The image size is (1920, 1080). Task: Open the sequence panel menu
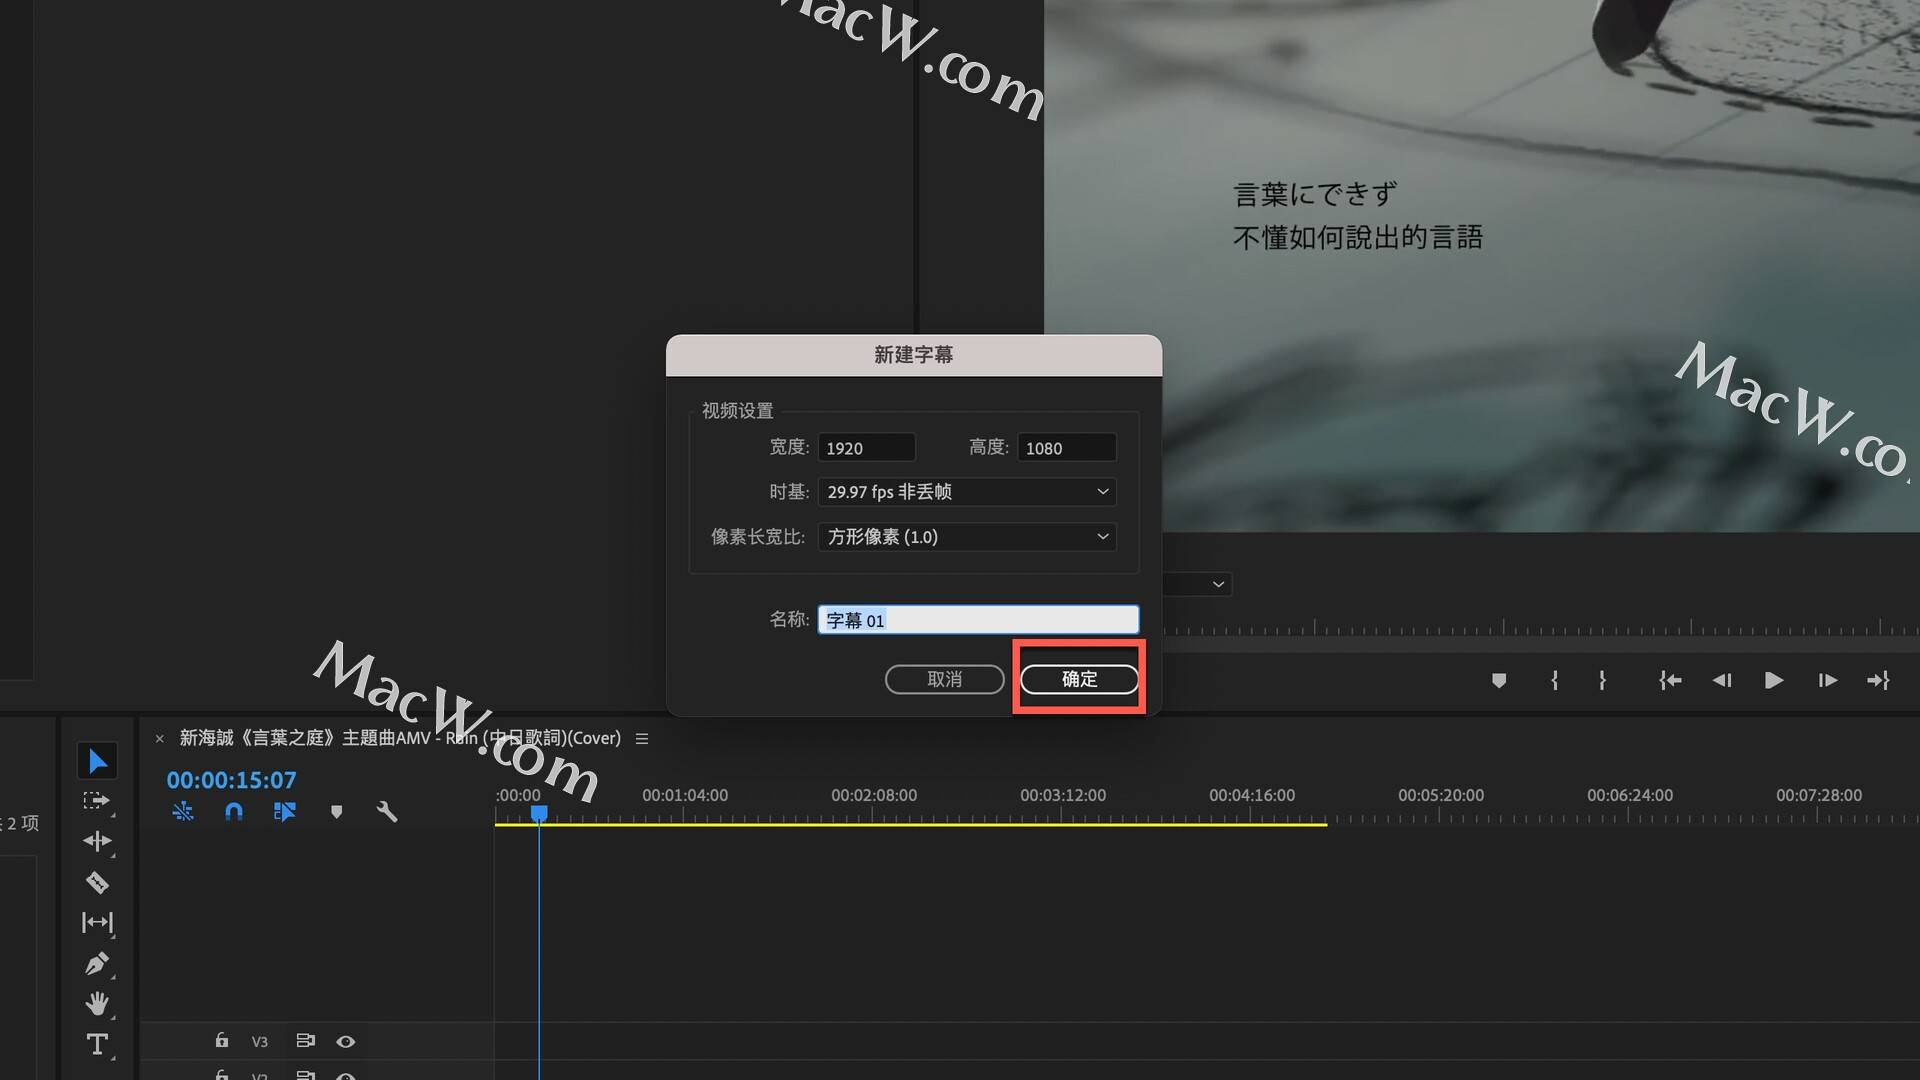pos(642,738)
